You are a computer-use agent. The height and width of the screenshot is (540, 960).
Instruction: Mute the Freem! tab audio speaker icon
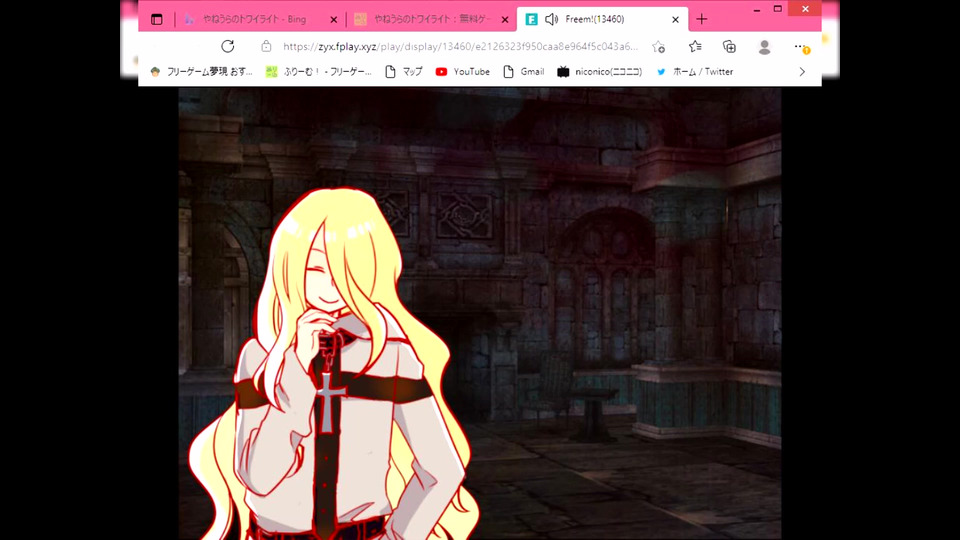pos(551,20)
